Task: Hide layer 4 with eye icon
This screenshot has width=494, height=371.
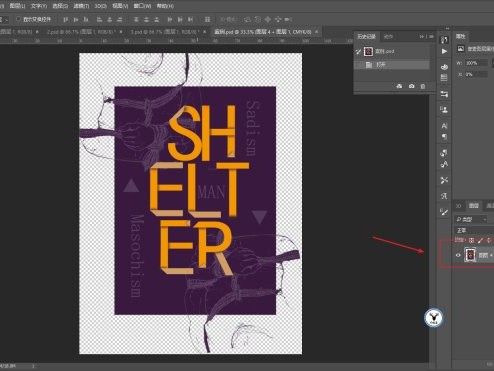Action: 458,255
